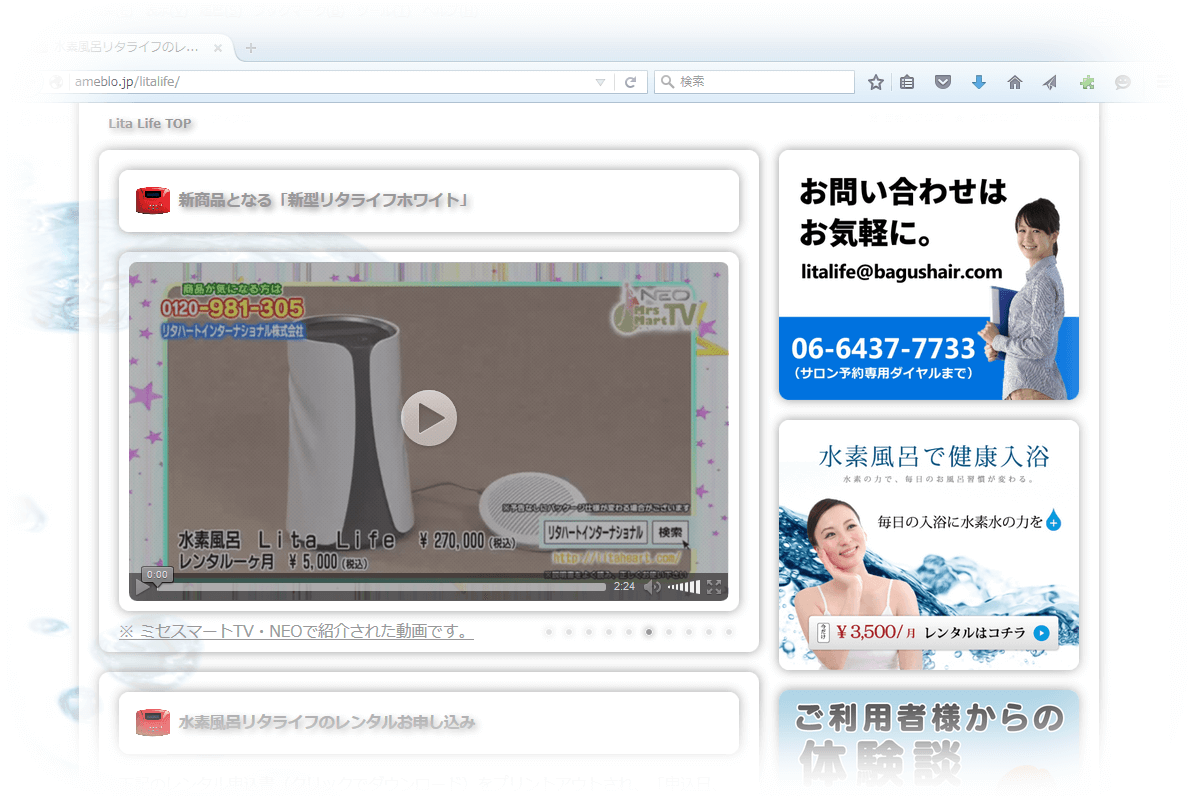Viewport: 1194px width, 796px height.
Task: Open the ご利用者様からの体験談 banner
Action: tap(929, 739)
